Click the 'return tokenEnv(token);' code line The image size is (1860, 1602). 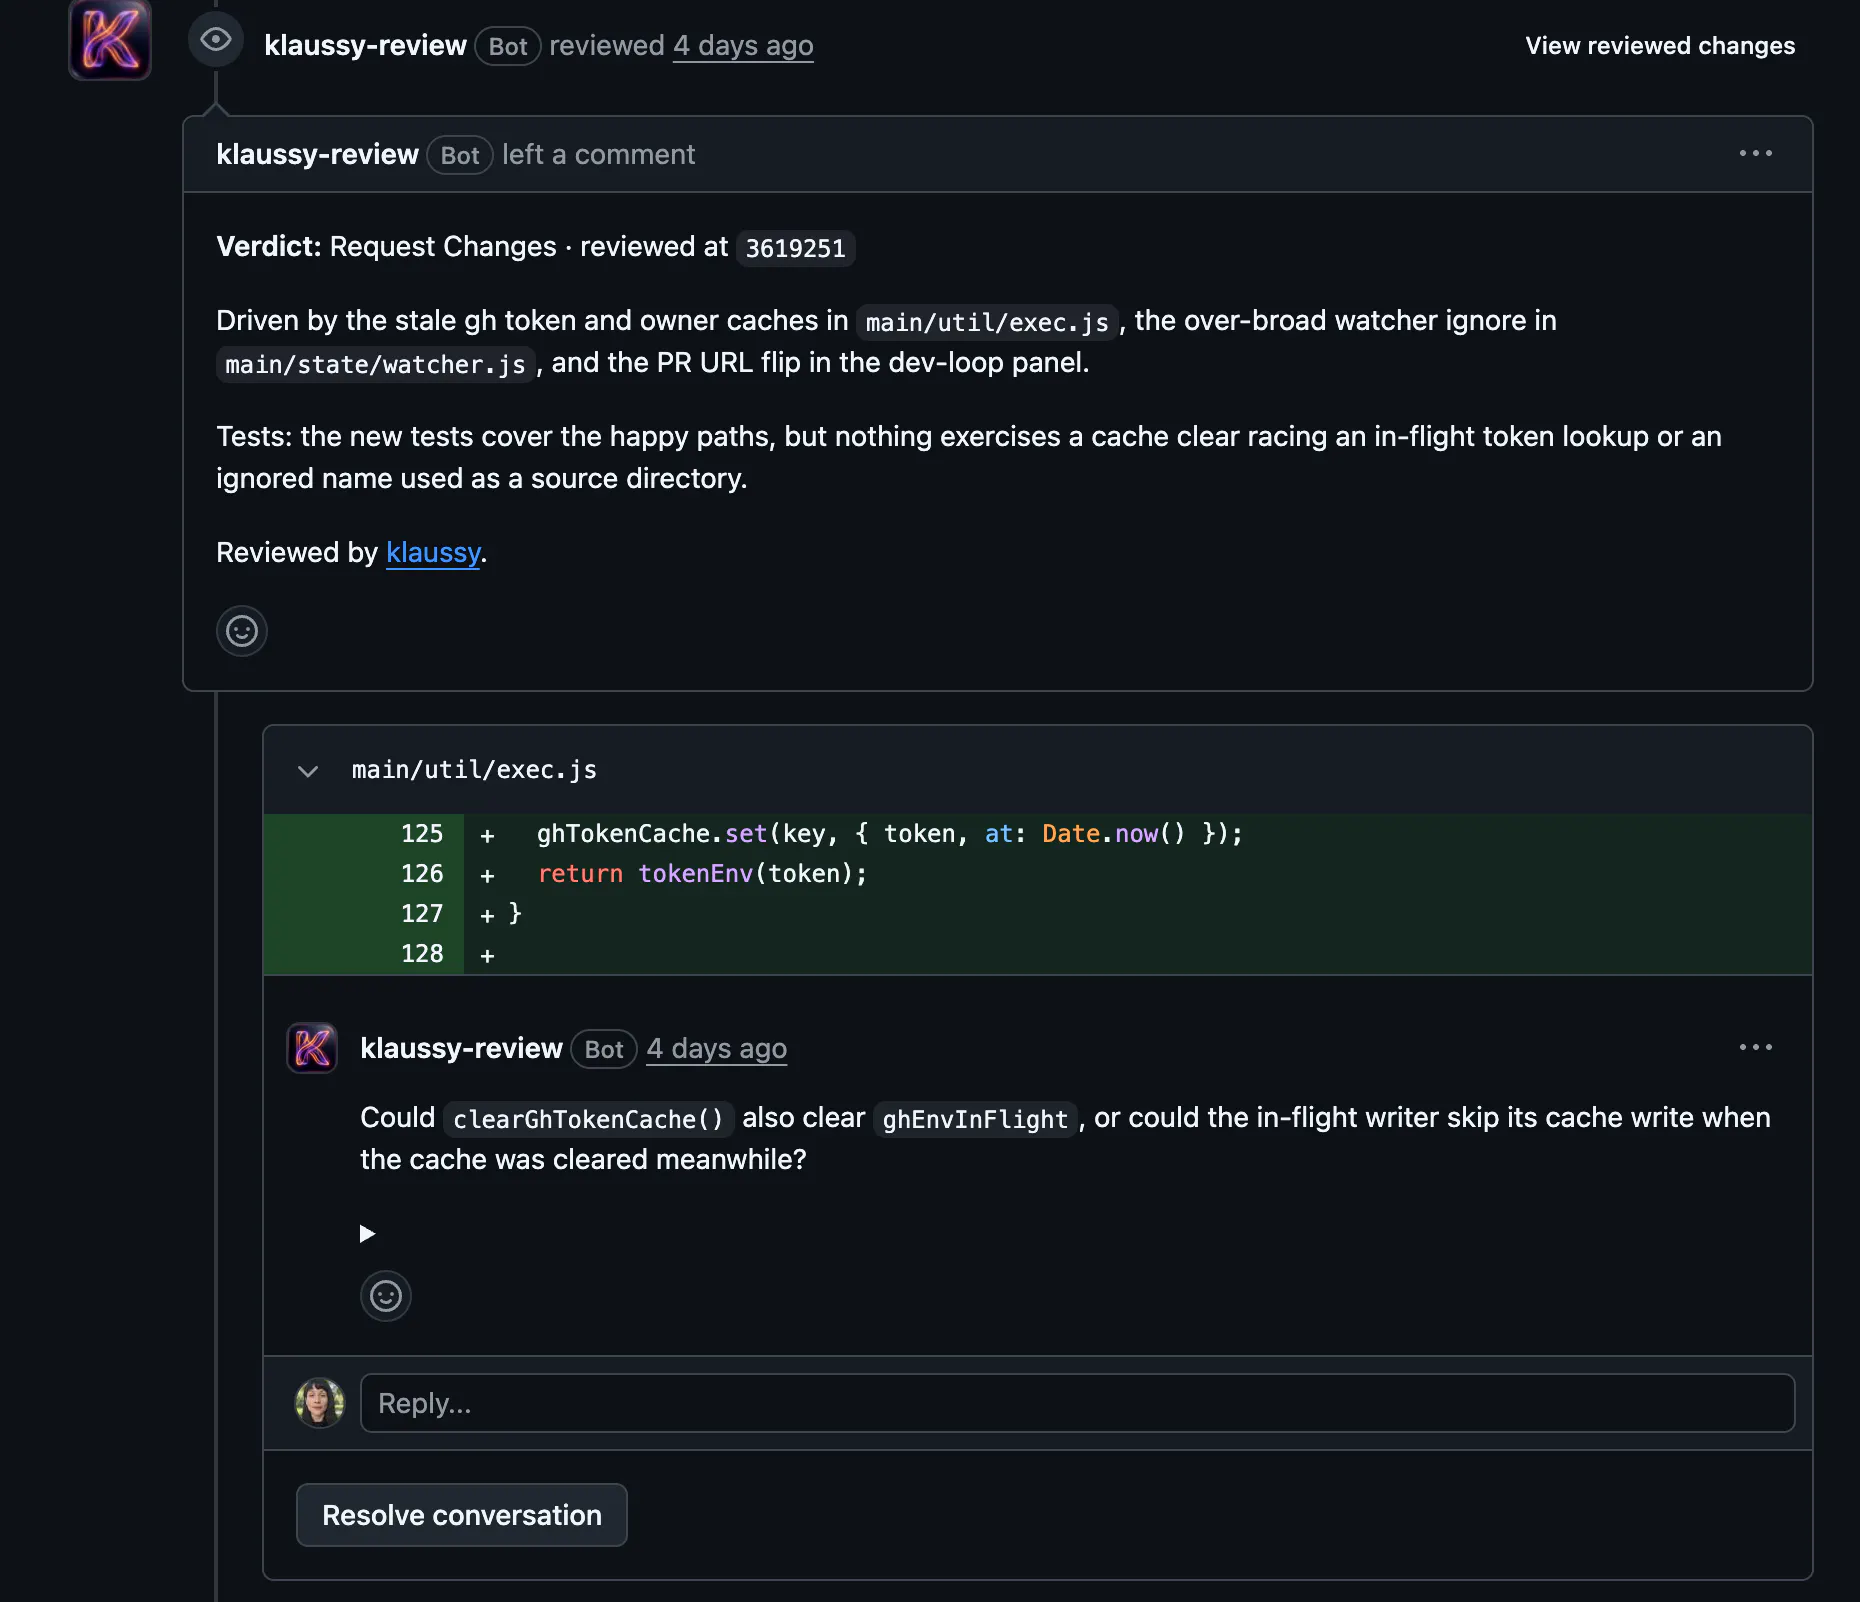pos(702,874)
